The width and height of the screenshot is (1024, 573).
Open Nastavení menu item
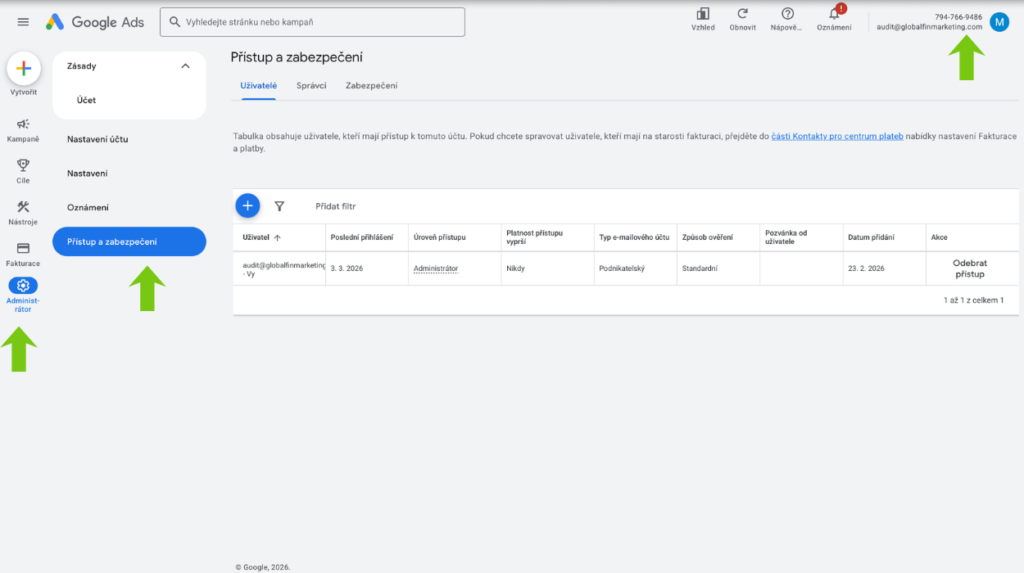coord(87,173)
